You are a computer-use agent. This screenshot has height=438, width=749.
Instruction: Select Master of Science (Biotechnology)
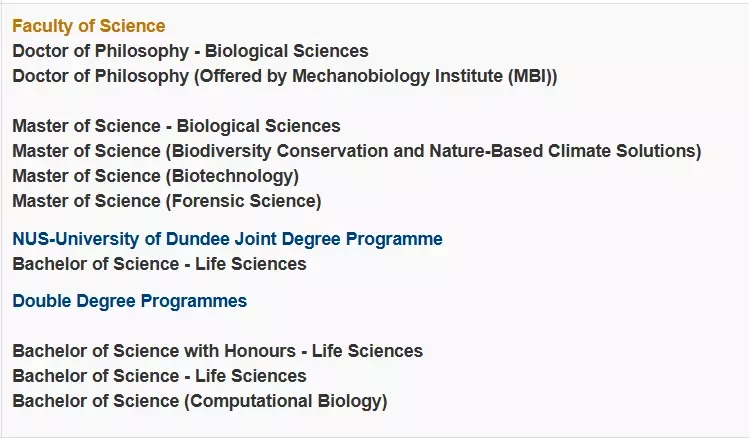pyautogui.click(x=156, y=176)
